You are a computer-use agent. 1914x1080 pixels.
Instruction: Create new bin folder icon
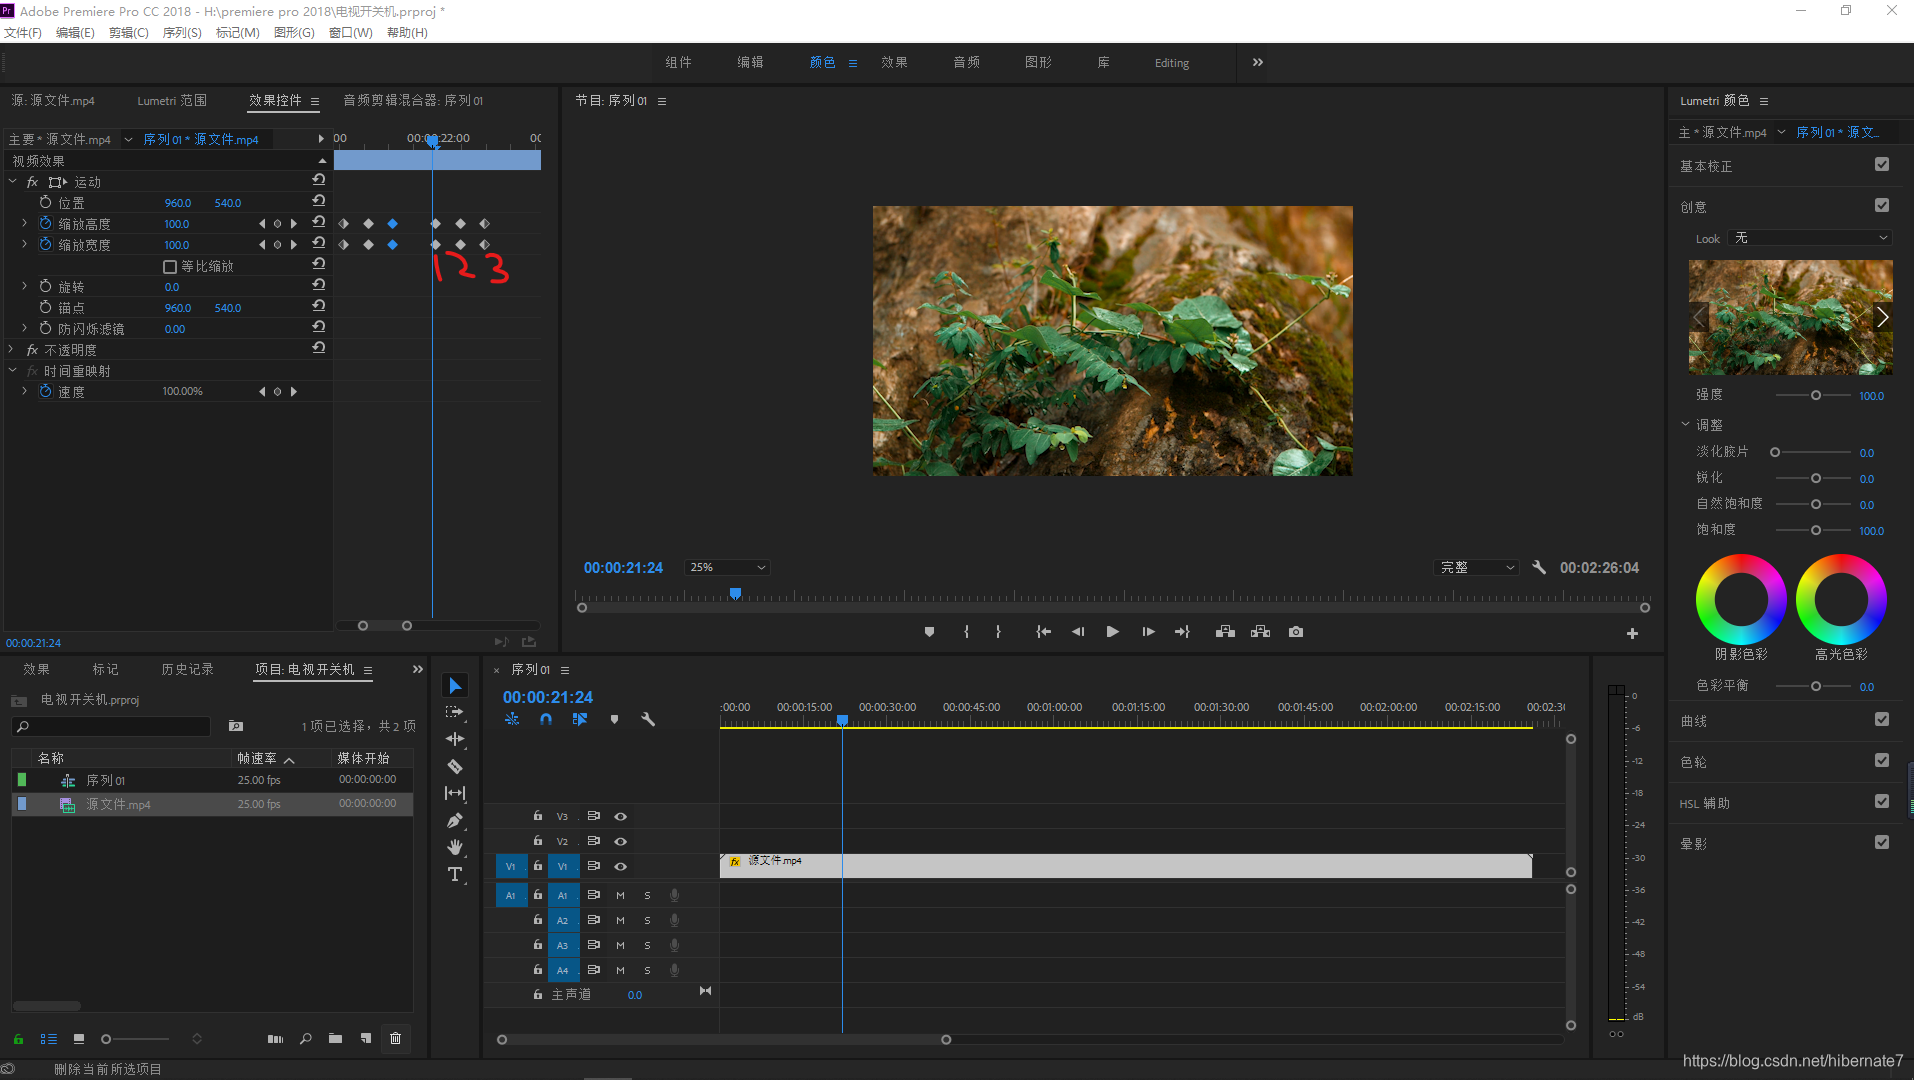pos(335,1039)
